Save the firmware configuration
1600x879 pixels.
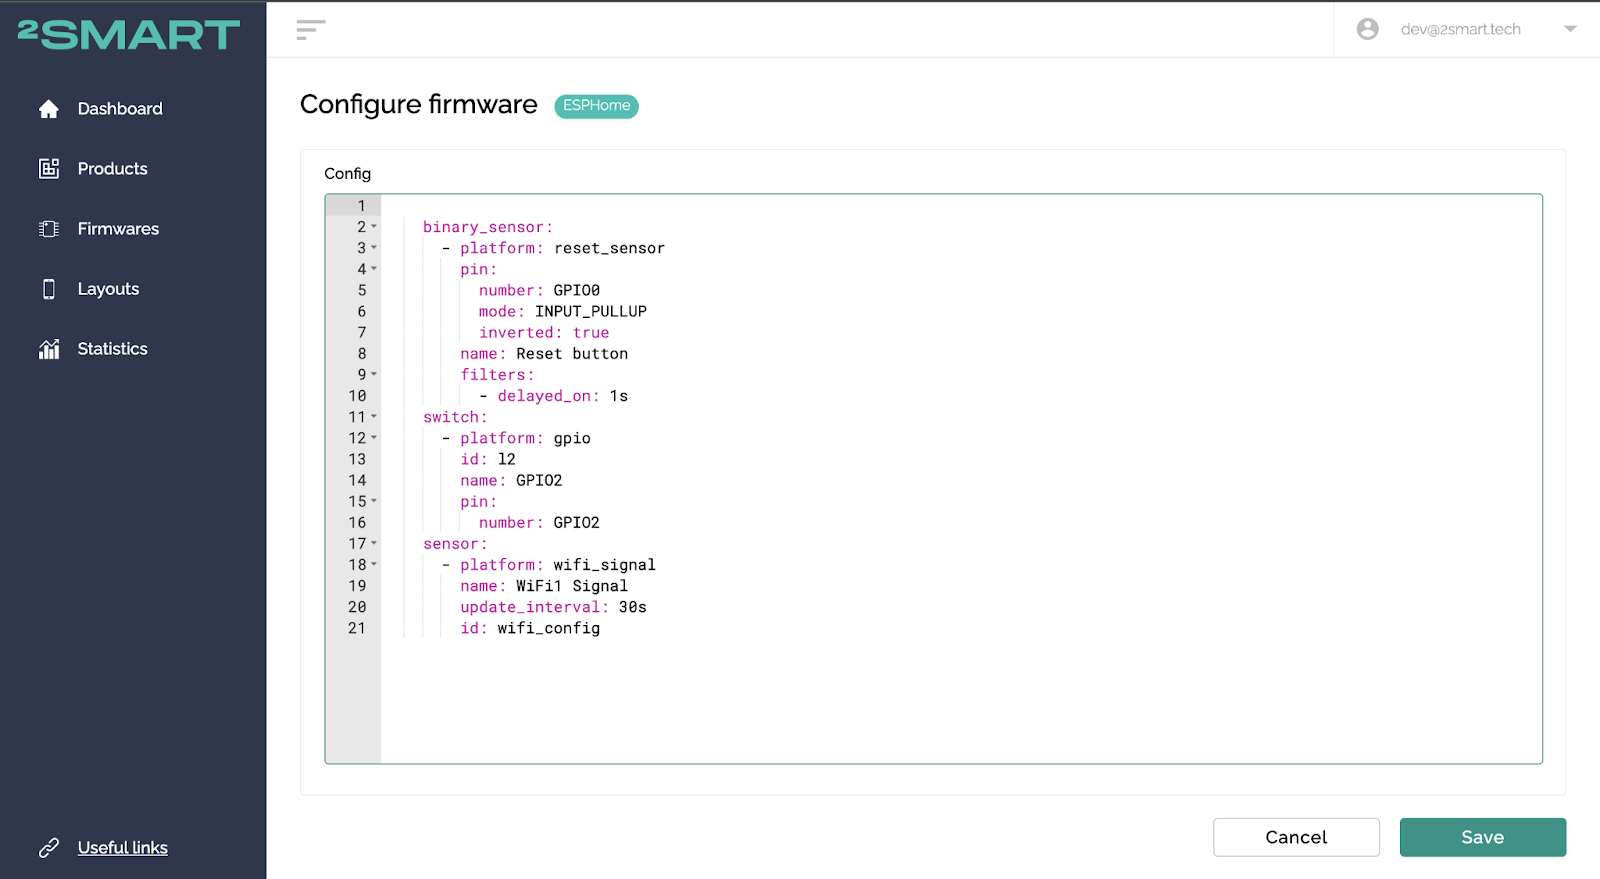[1482, 837]
